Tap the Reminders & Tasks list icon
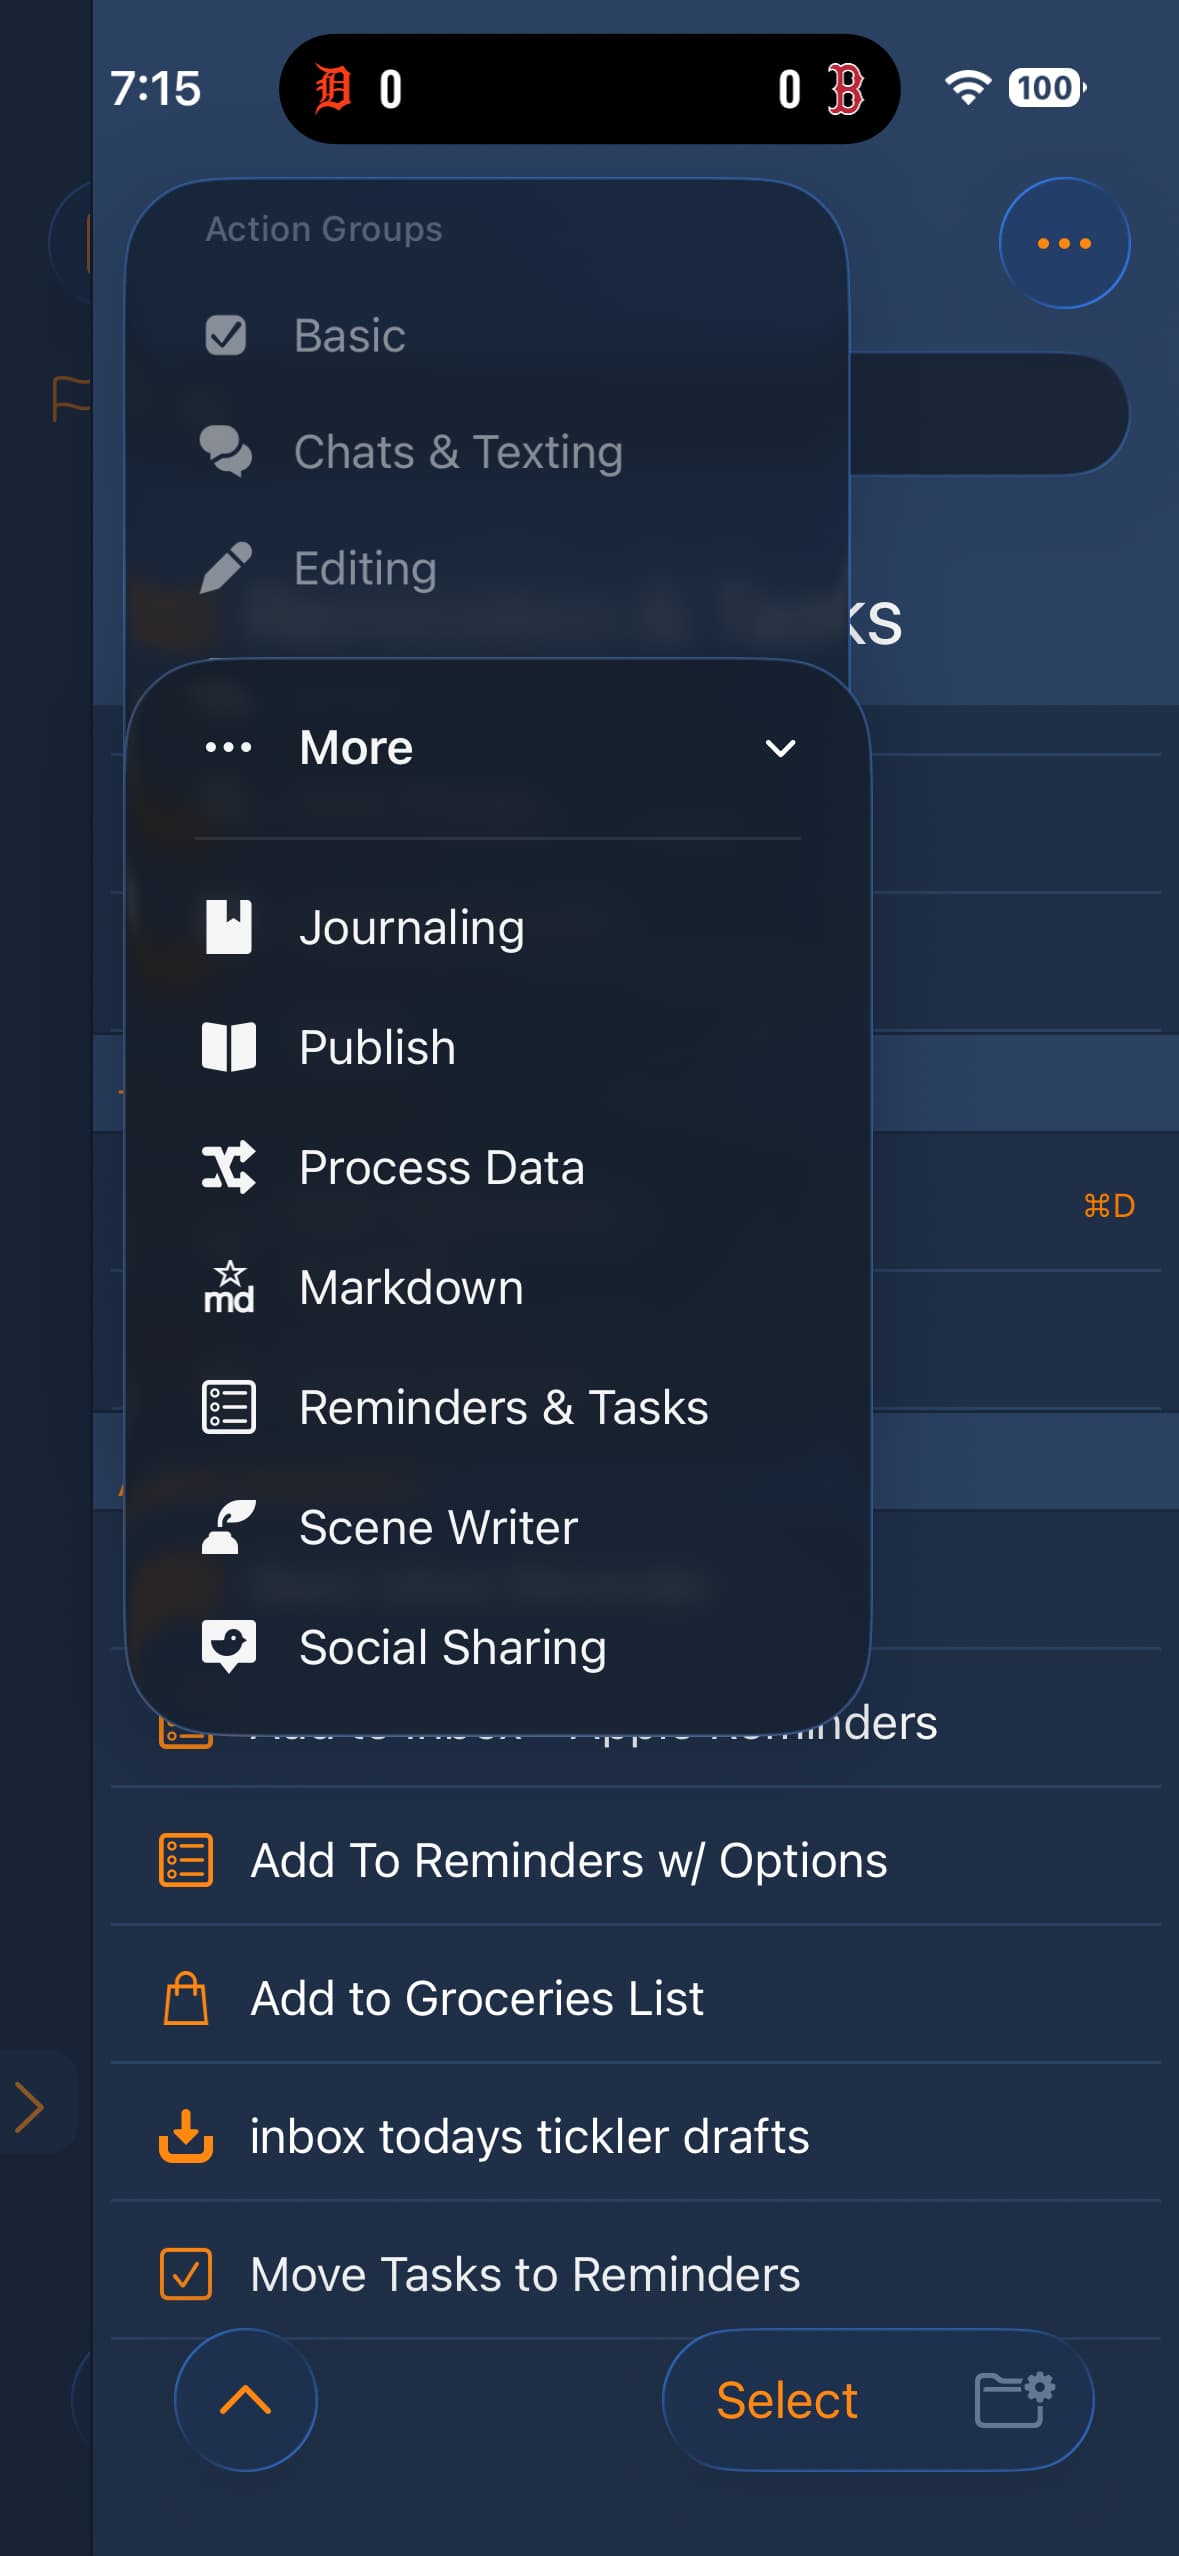1179x2556 pixels. pyautogui.click(x=228, y=1407)
